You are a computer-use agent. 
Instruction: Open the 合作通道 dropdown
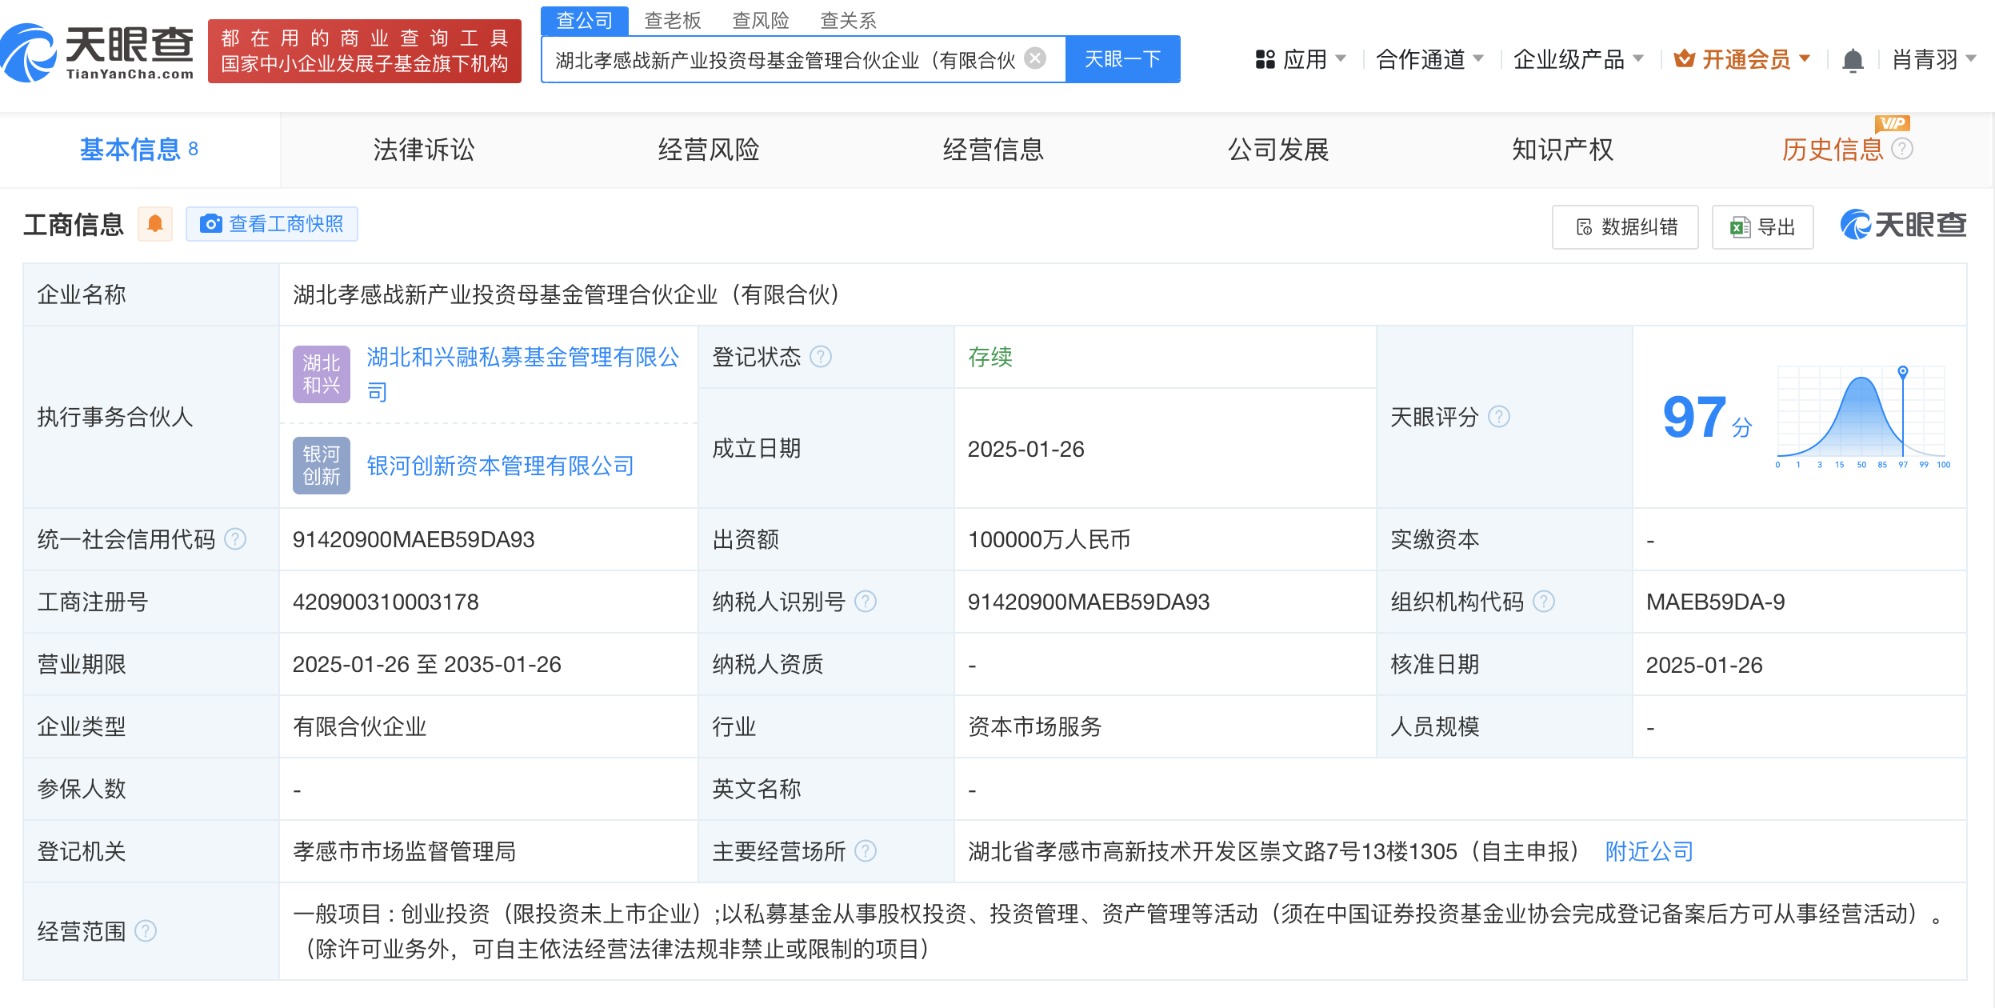click(1429, 60)
